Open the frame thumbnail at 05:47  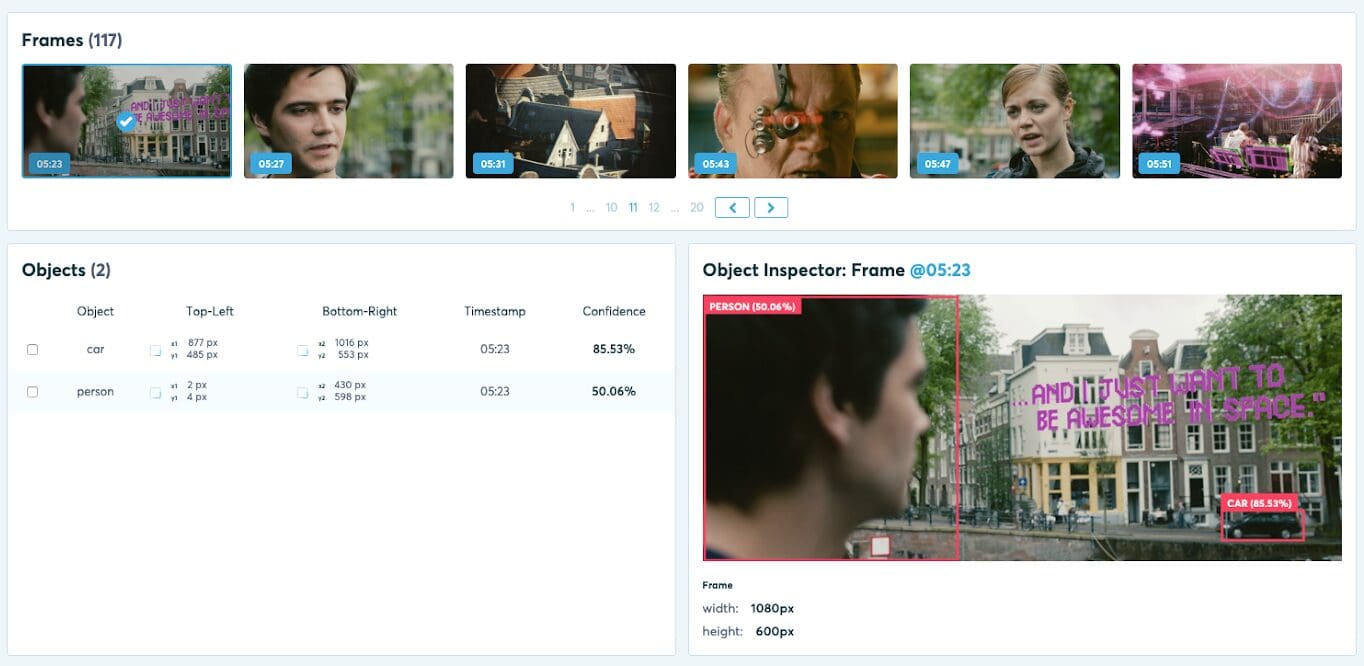pos(1015,121)
